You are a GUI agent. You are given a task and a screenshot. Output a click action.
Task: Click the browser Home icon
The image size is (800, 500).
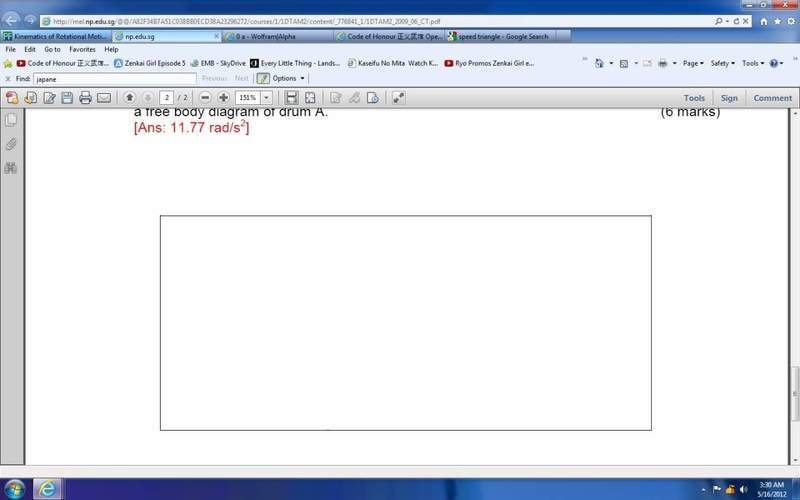pos(764,21)
